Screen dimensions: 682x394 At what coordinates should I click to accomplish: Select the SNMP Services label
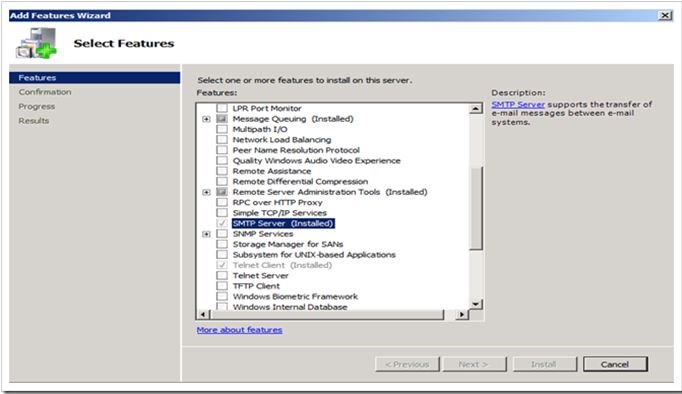point(263,234)
